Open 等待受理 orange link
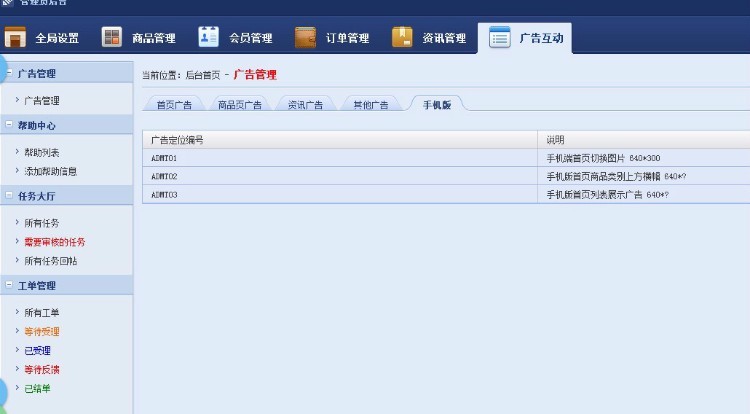This screenshot has width=750, height=414. (42, 332)
